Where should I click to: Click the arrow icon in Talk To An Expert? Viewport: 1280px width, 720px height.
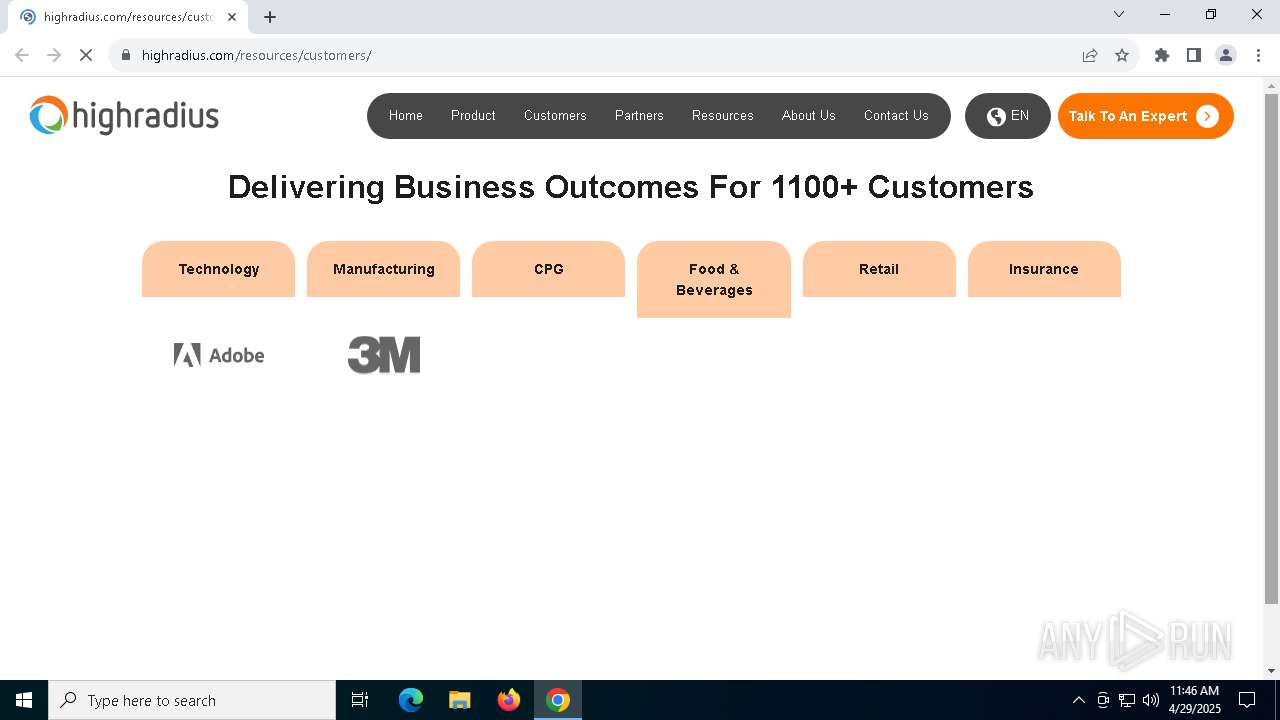(1207, 116)
